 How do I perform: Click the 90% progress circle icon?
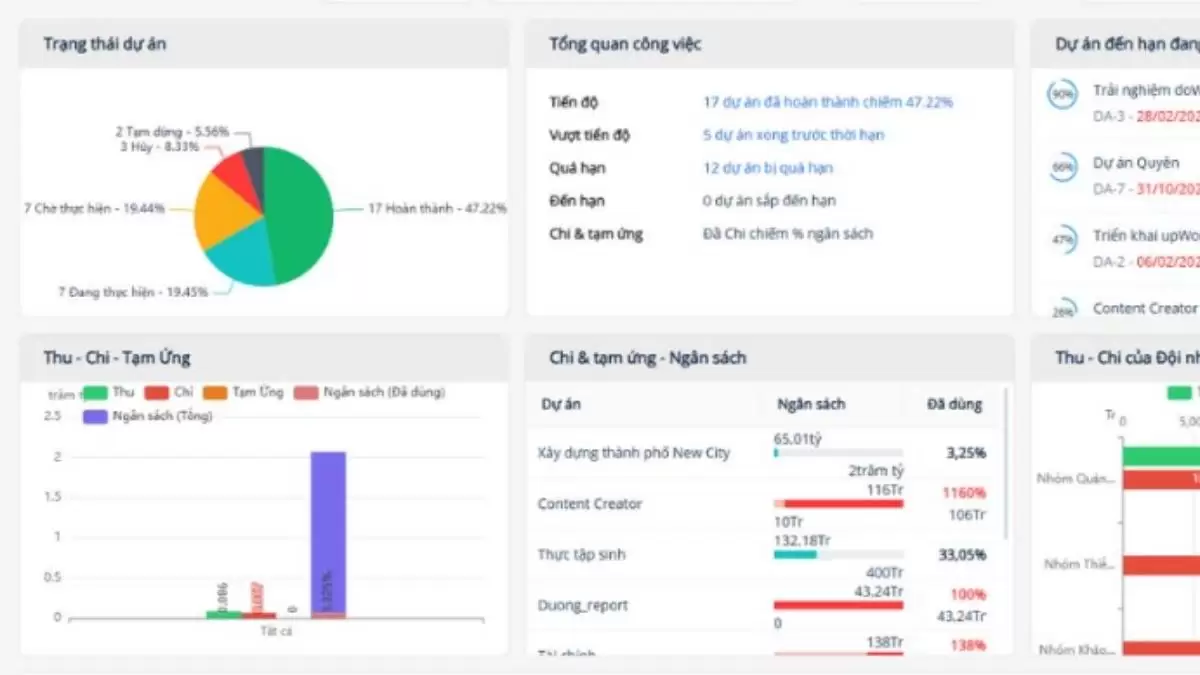tap(1061, 95)
